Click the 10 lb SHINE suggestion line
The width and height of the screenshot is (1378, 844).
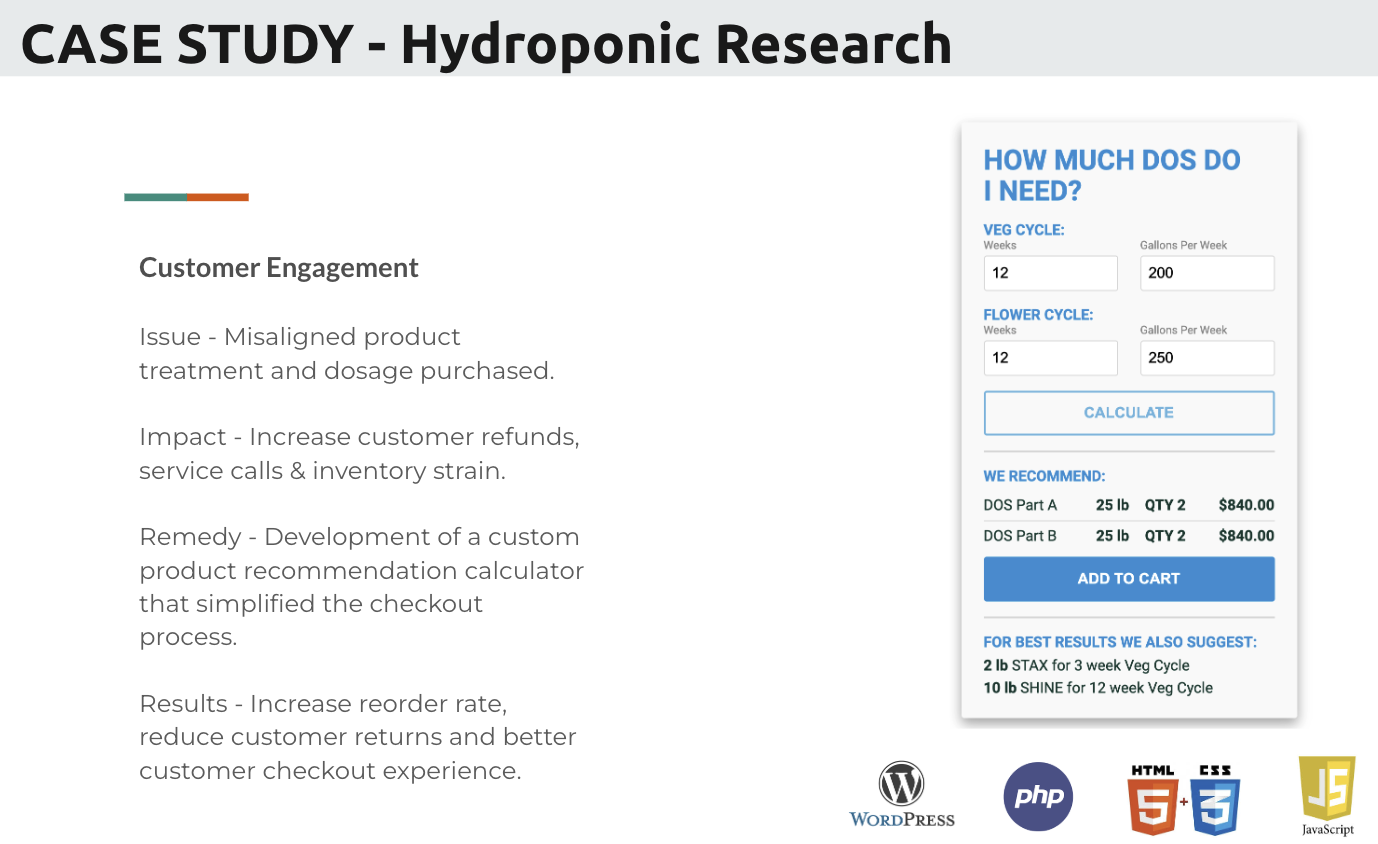(x=1097, y=688)
